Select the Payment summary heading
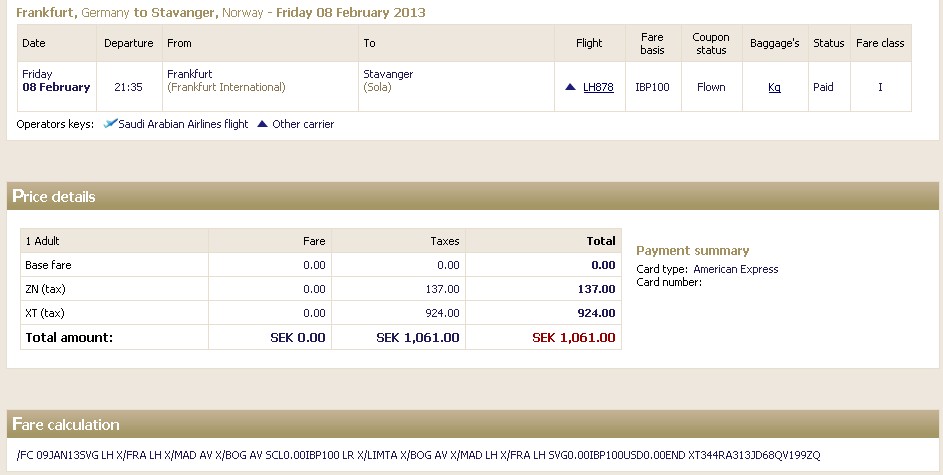 692,251
